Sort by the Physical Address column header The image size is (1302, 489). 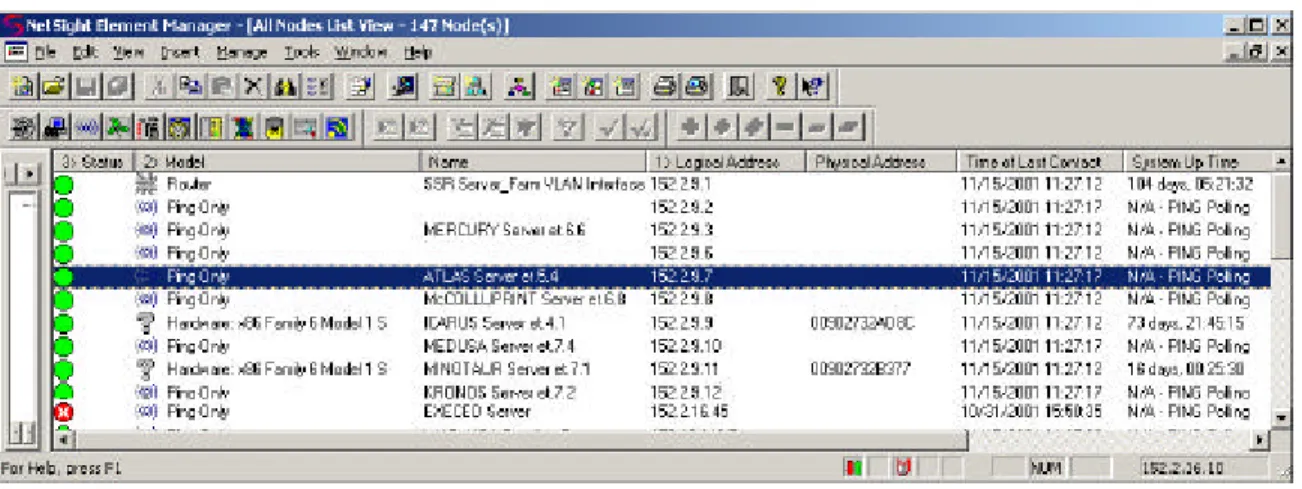(881, 161)
